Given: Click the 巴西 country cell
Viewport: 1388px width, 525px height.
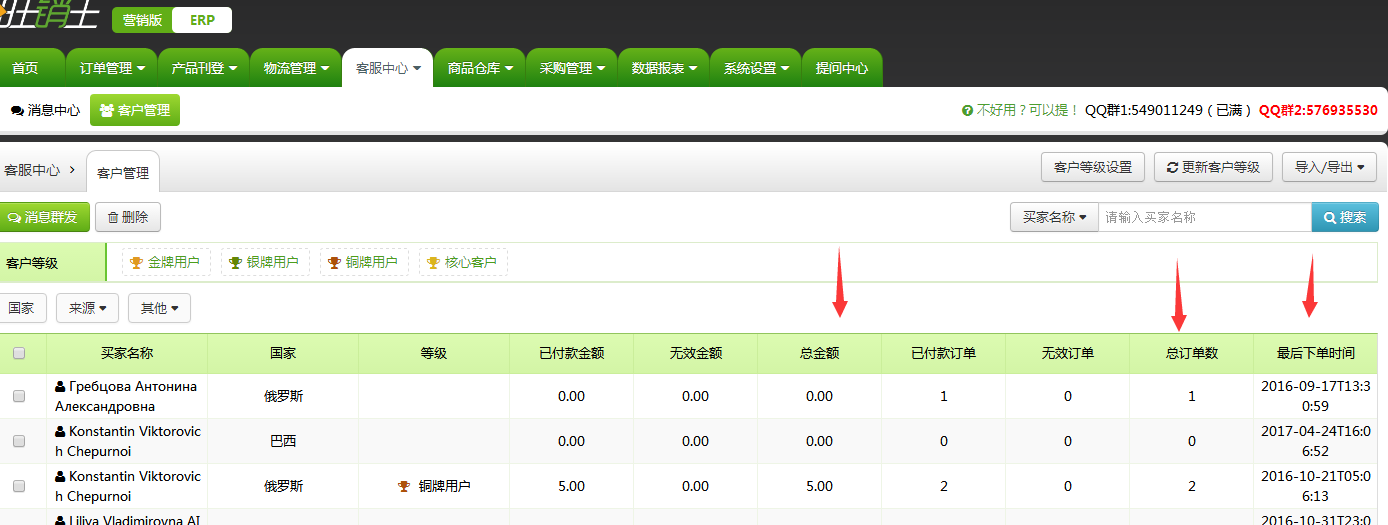Looking at the screenshot, I should click(283, 441).
